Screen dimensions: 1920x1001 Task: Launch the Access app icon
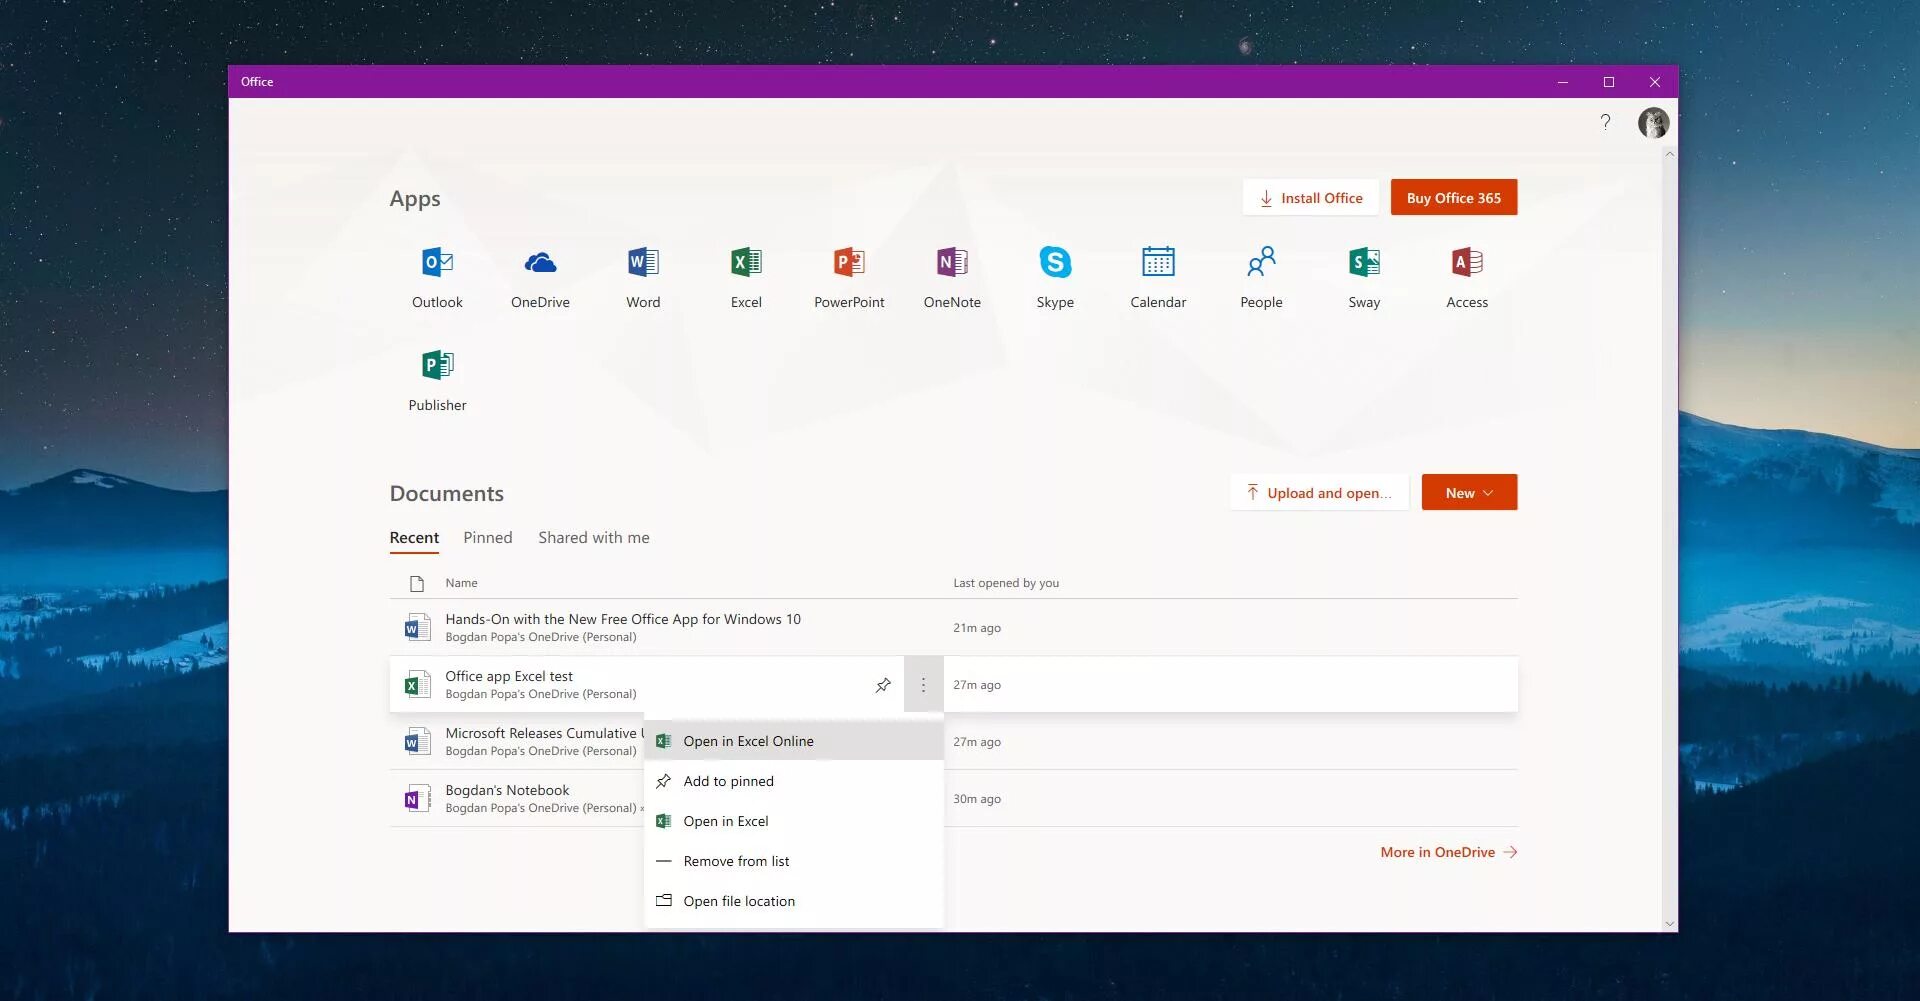(1467, 263)
